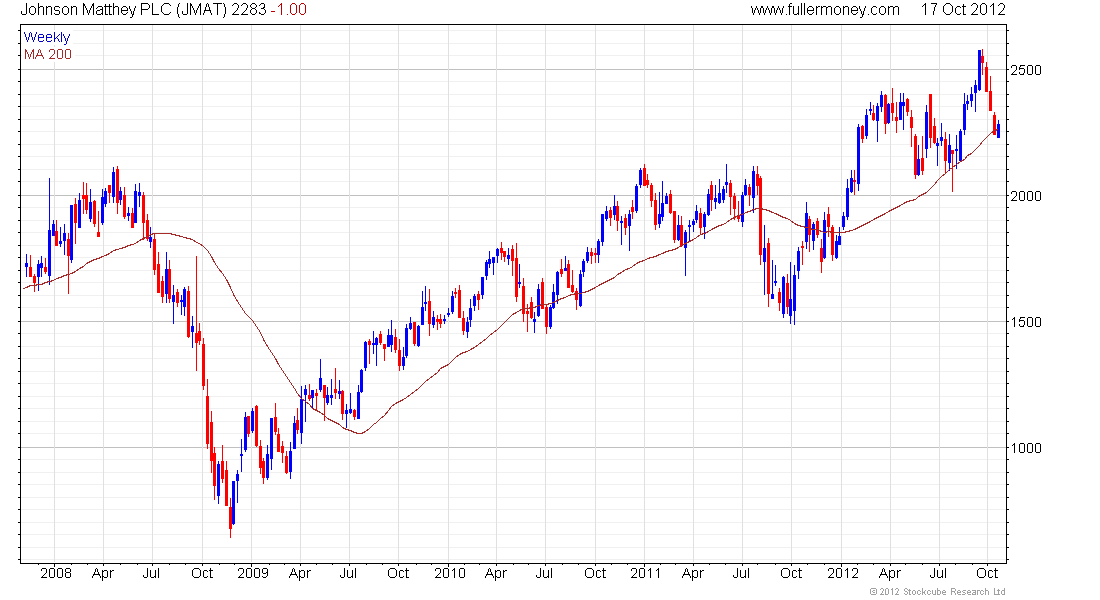Click the 17 Oct 2012 date
Image resolution: width=1100 pixels, height=600 pixels.
(x=963, y=10)
